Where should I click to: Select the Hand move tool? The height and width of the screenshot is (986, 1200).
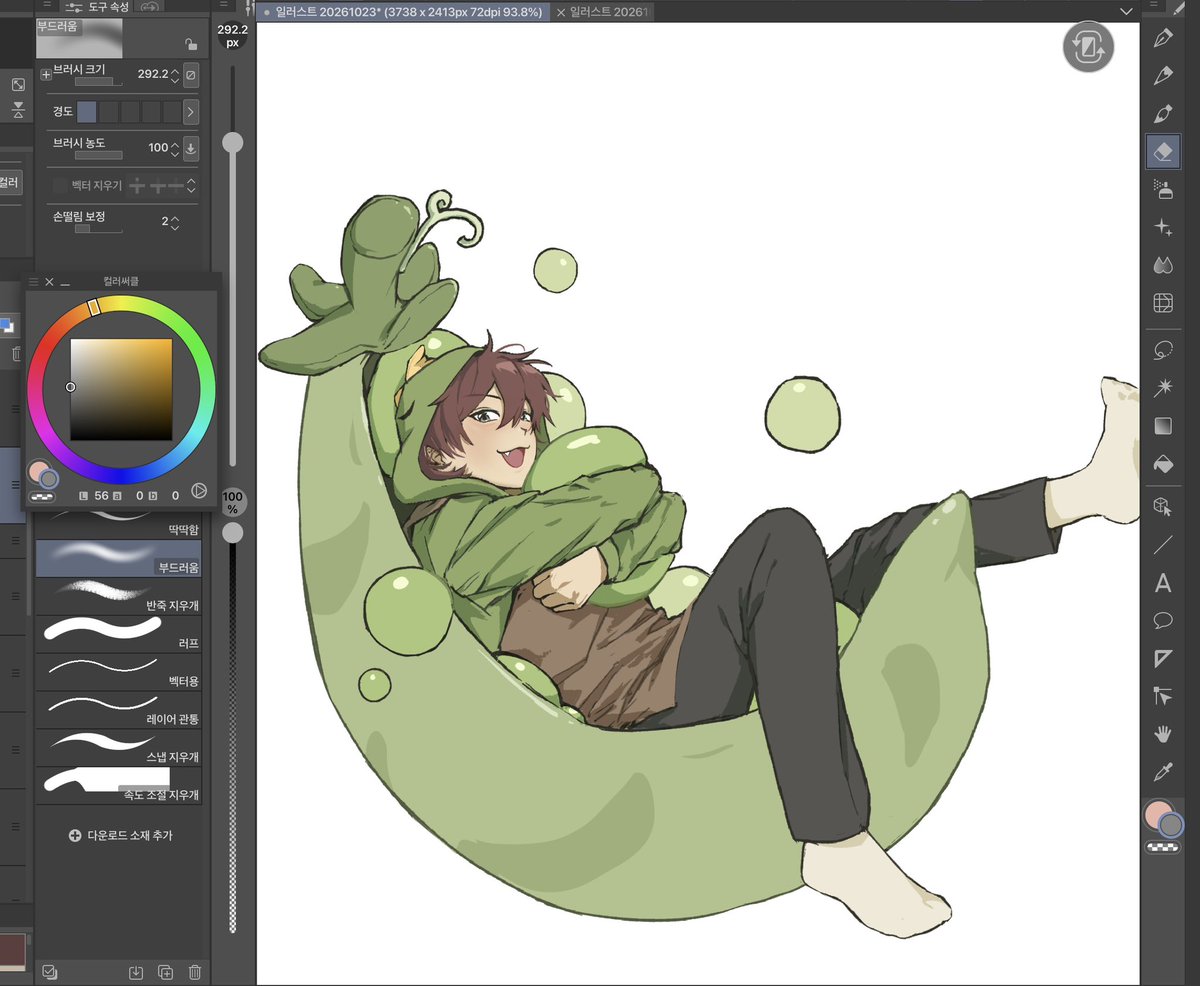point(1163,734)
